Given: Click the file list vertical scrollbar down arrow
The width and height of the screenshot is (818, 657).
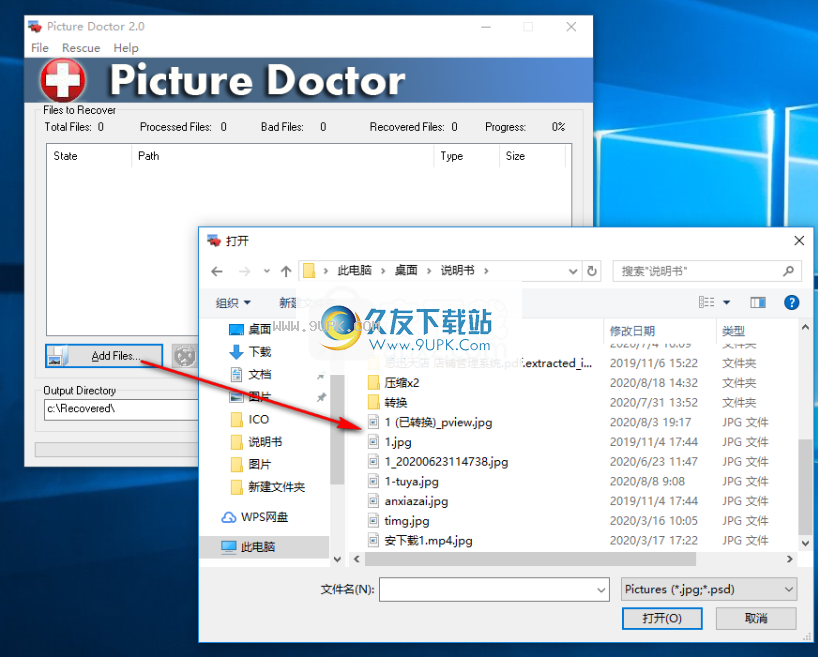Looking at the screenshot, I should pos(805,543).
